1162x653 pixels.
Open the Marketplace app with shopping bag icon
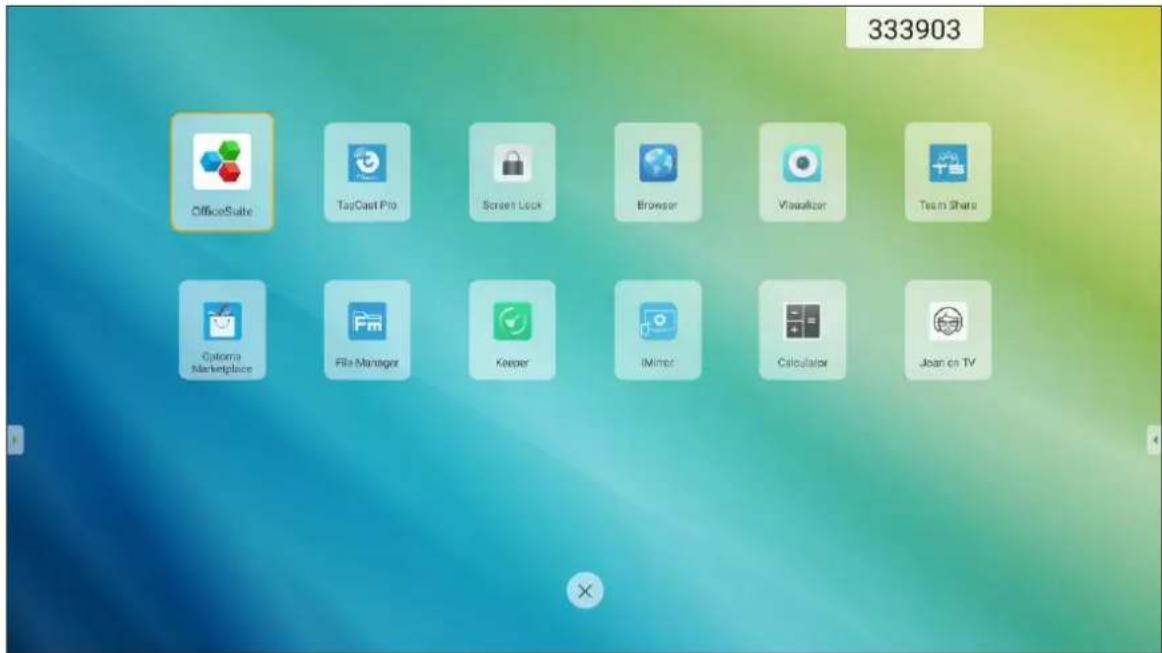click(222, 330)
